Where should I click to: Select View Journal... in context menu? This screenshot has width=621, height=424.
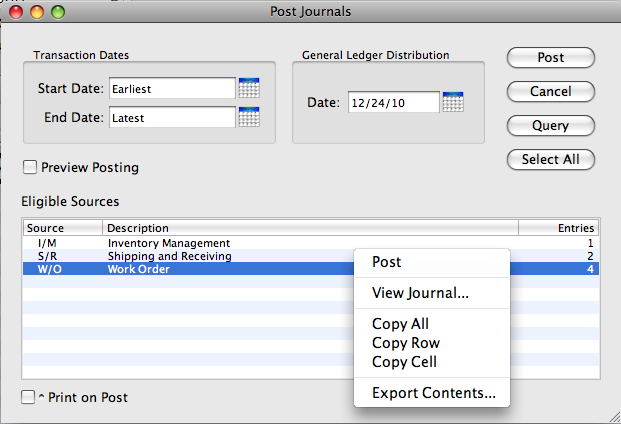[x=420, y=293]
